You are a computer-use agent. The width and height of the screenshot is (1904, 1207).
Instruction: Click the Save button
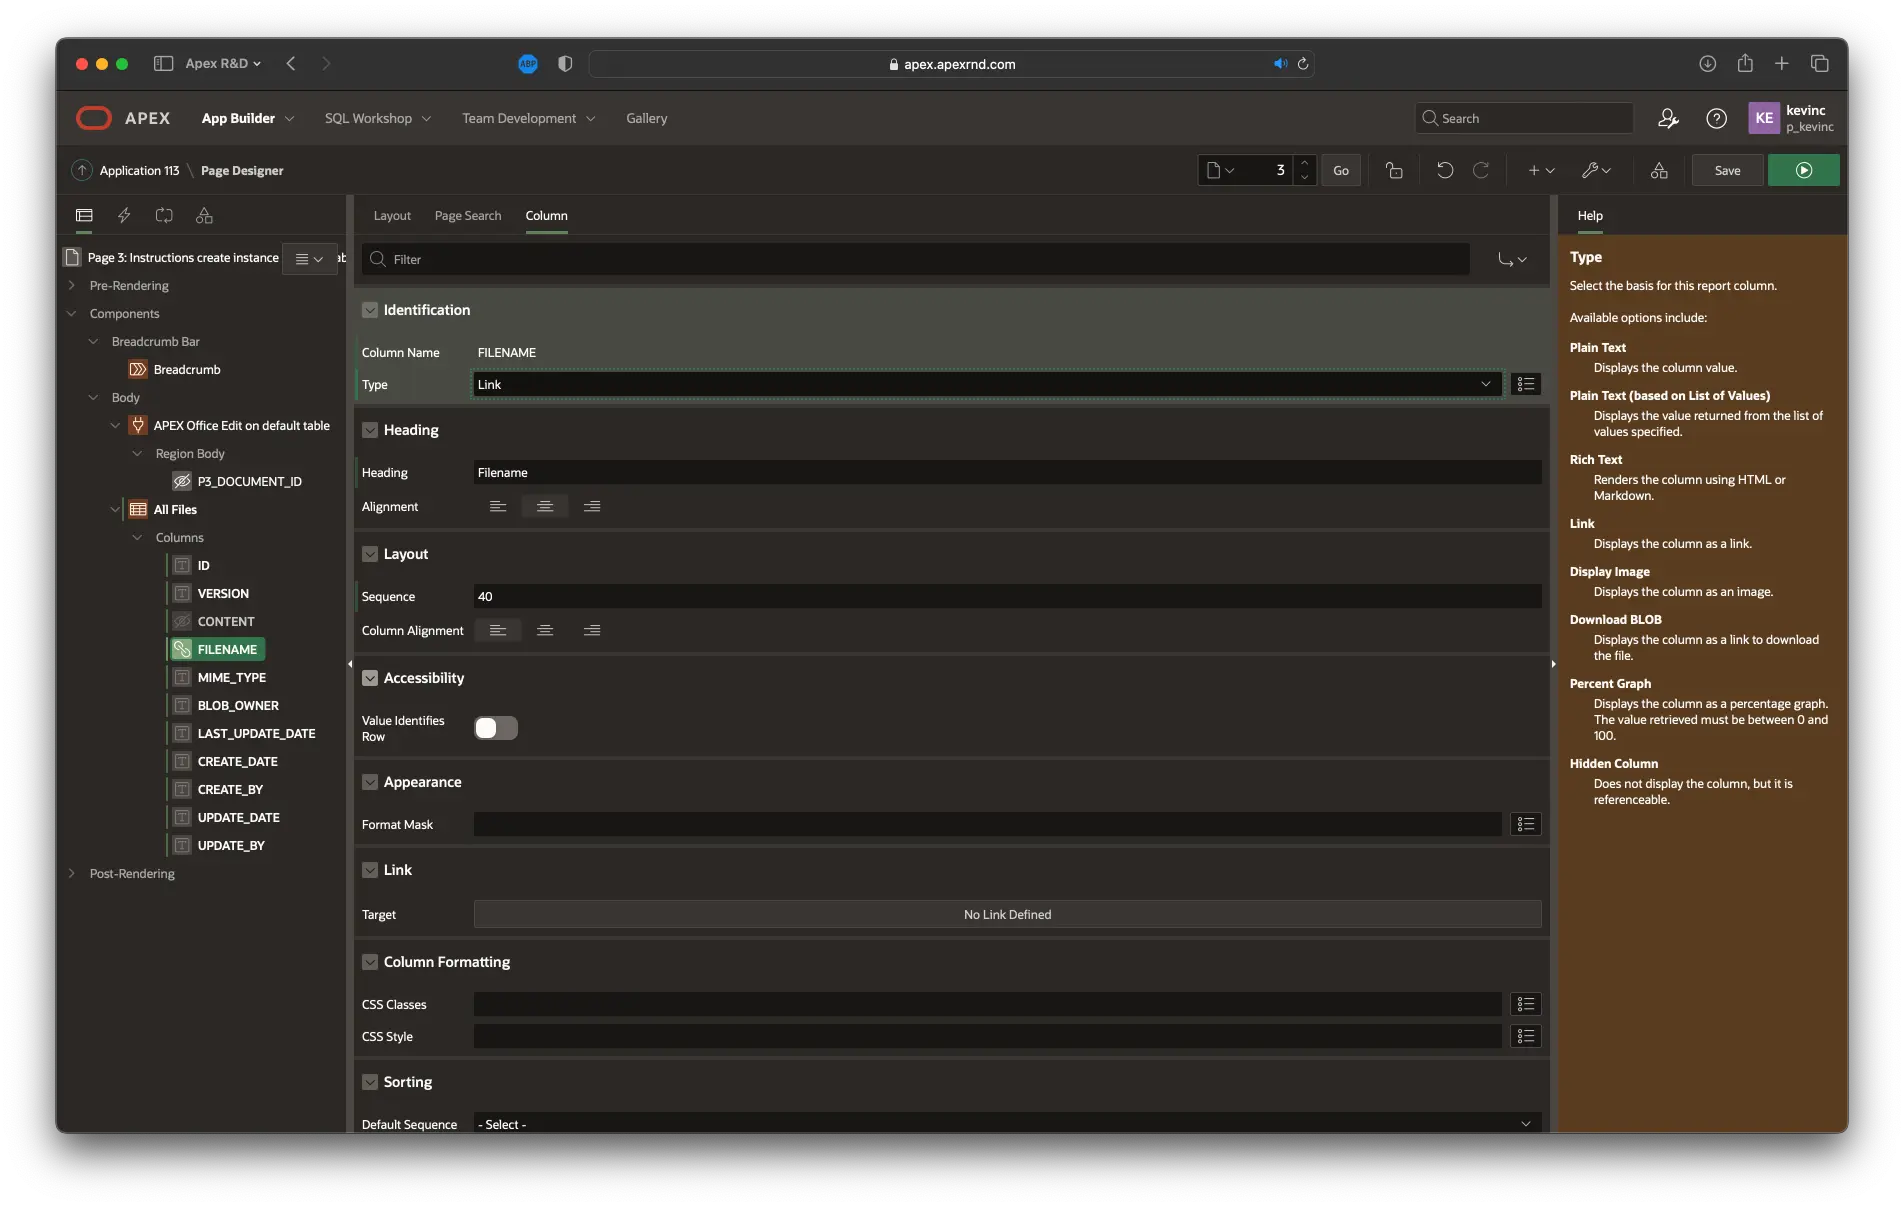click(x=1727, y=171)
